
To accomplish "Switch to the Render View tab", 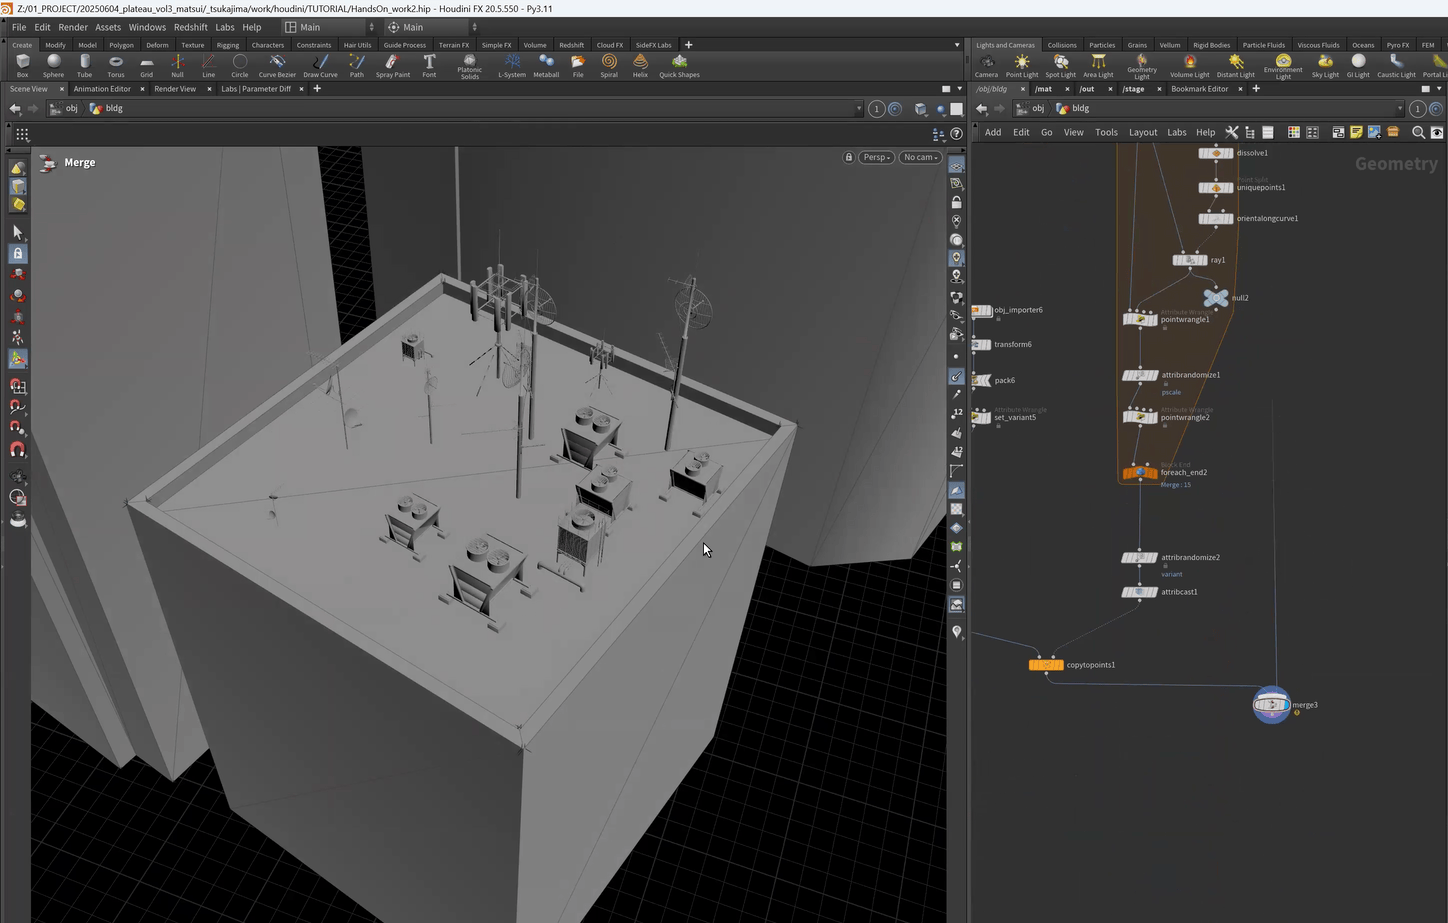I will tap(175, 89).
